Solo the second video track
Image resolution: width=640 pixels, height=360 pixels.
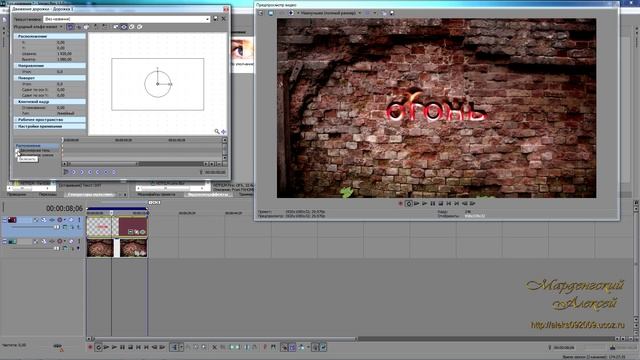pyautogui.click(x=79, y=241)
